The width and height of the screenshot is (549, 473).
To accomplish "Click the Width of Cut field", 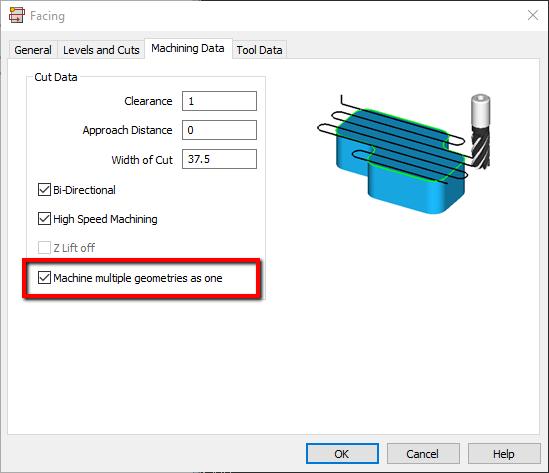I will click(220, 159).
